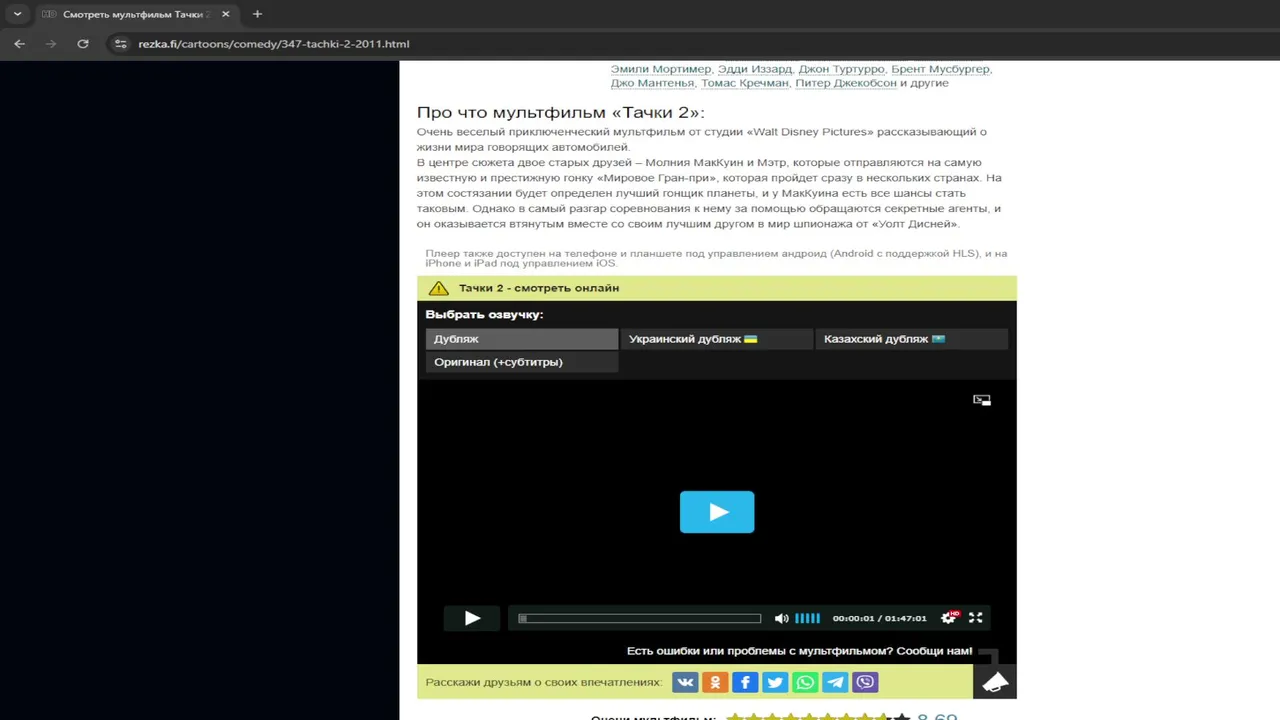
Task: Share via Telegram
Action: click(x=835, y=682)
